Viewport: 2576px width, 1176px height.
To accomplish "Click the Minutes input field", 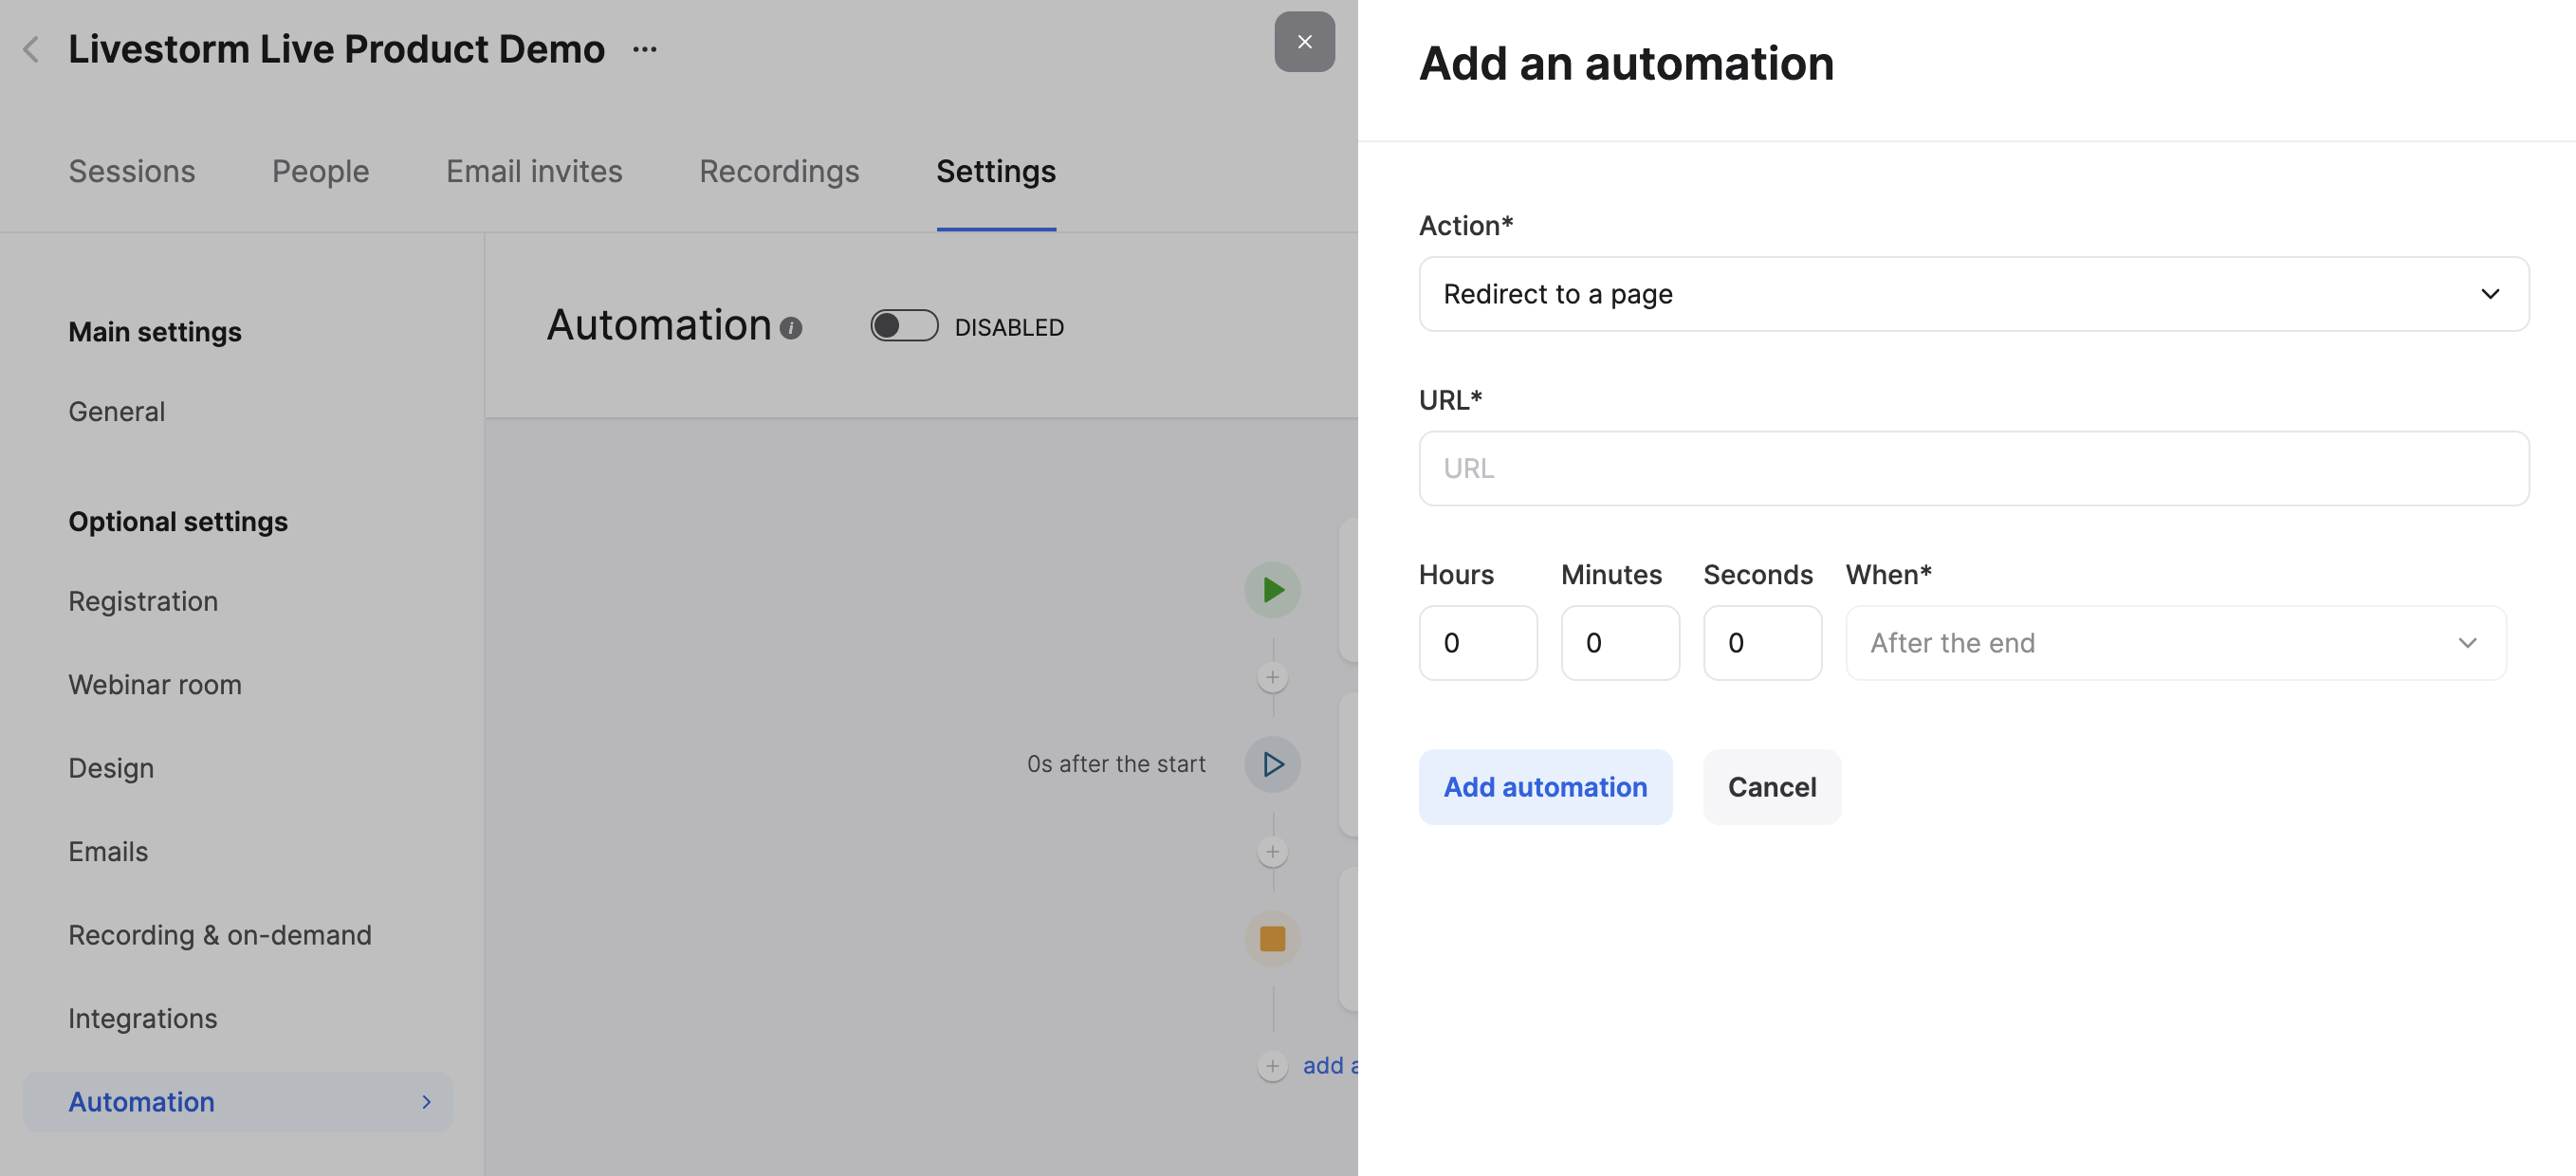I will (1620, 643).
